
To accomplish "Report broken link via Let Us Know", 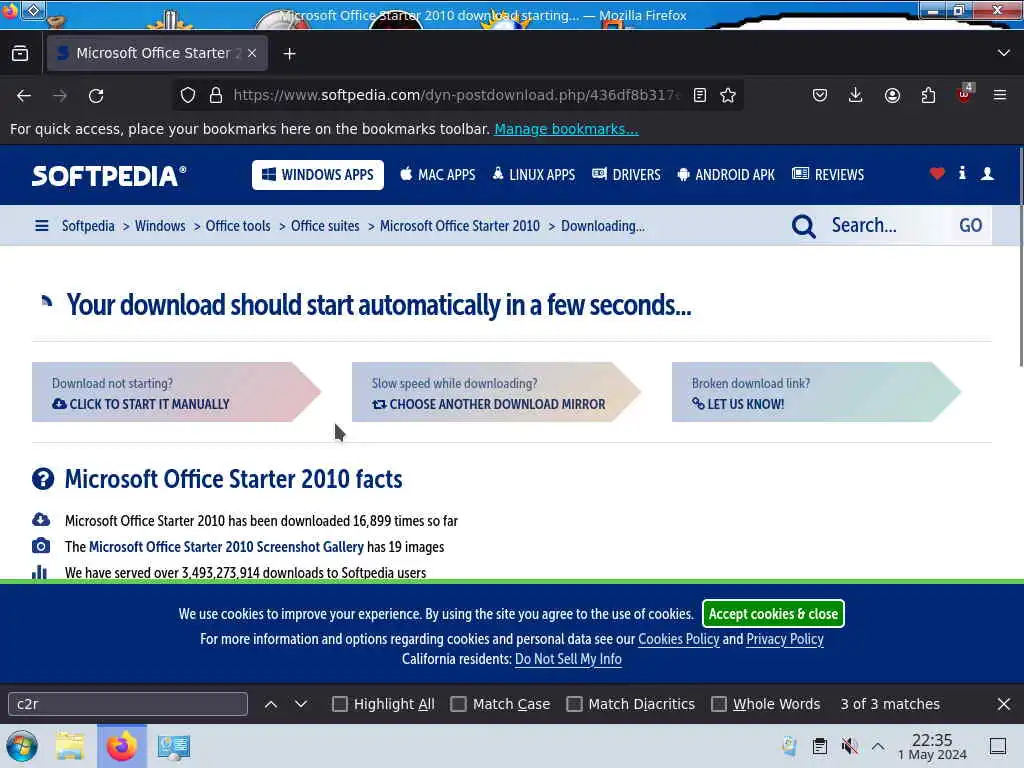I will [x=816, y=392].
